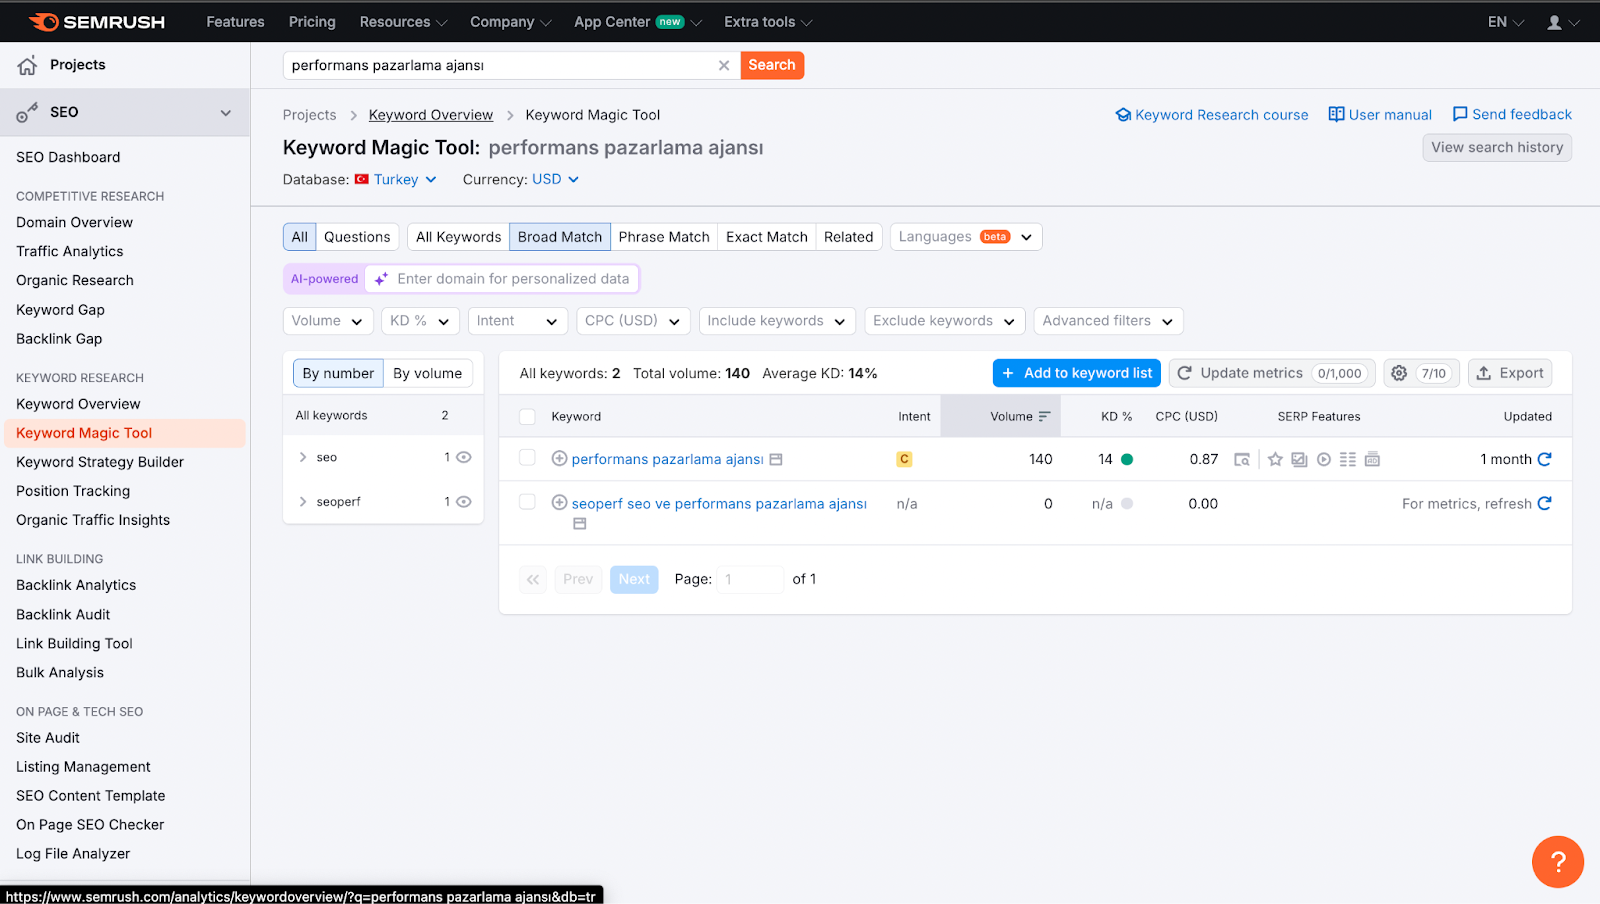Screen dimensions: 1600x904
Task: Click the AI sparkle icon in domain field
Action: pyautogui.click(x=381, y=280)
